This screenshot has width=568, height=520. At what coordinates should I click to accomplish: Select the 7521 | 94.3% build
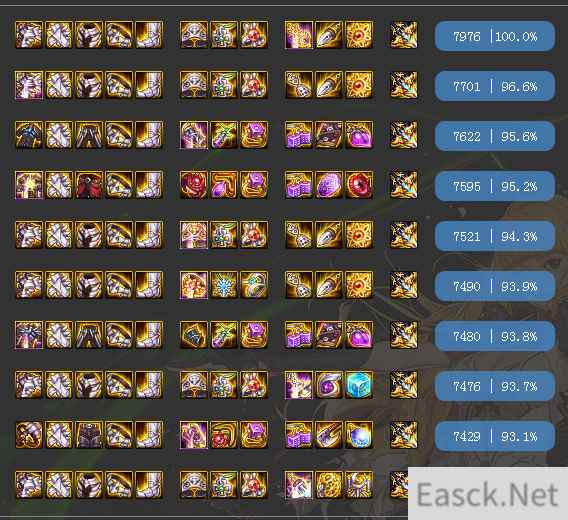(x=494, y=236)
